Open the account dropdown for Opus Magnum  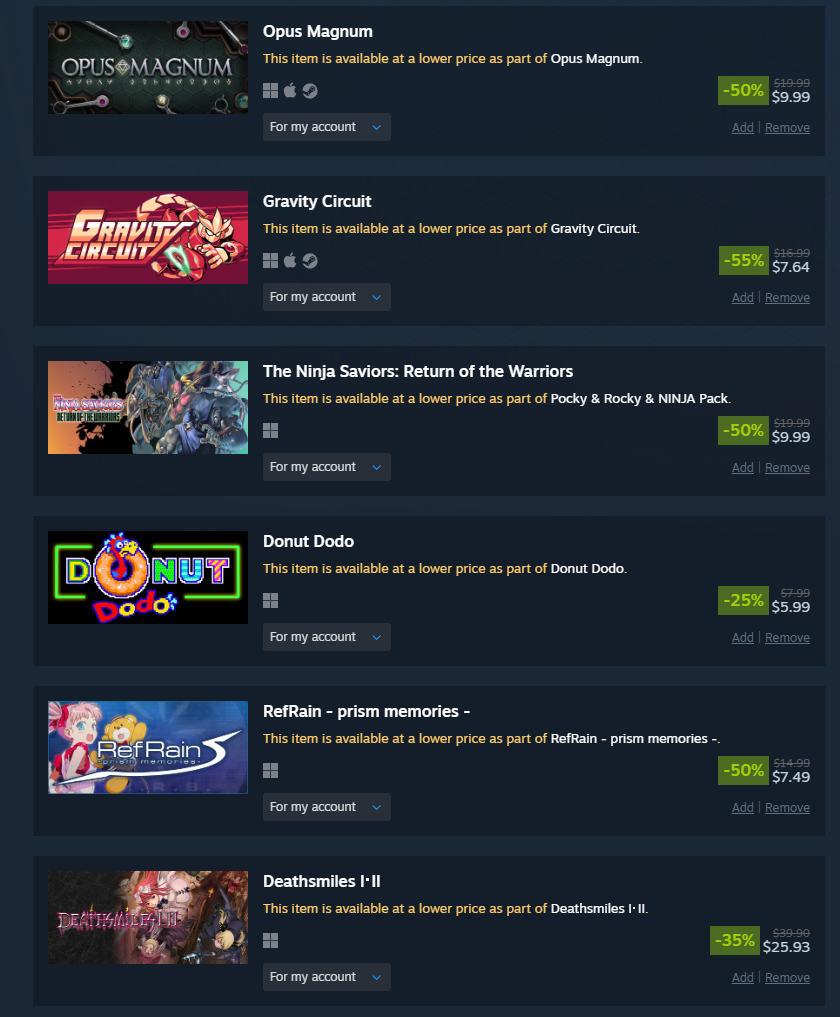[326, 127]
